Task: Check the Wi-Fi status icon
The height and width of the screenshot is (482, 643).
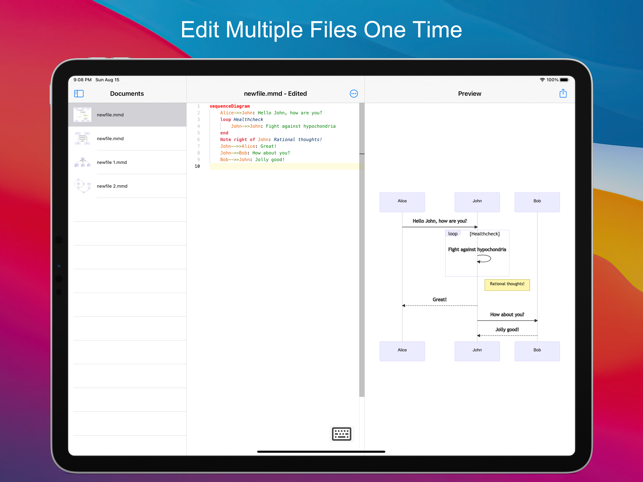Action: coord(542,80)
